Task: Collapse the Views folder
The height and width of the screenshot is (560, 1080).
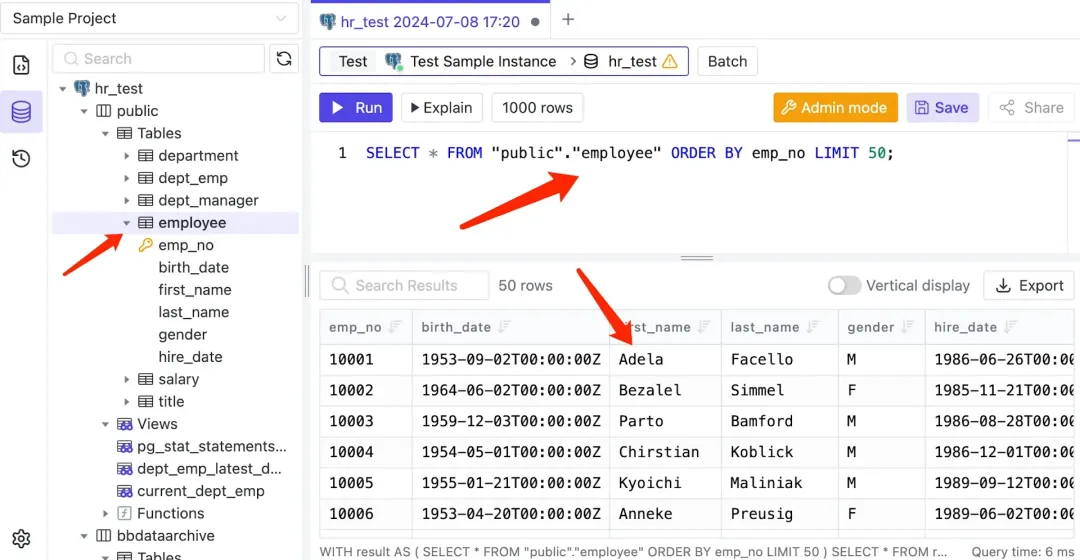Action: tap(105, 424)
